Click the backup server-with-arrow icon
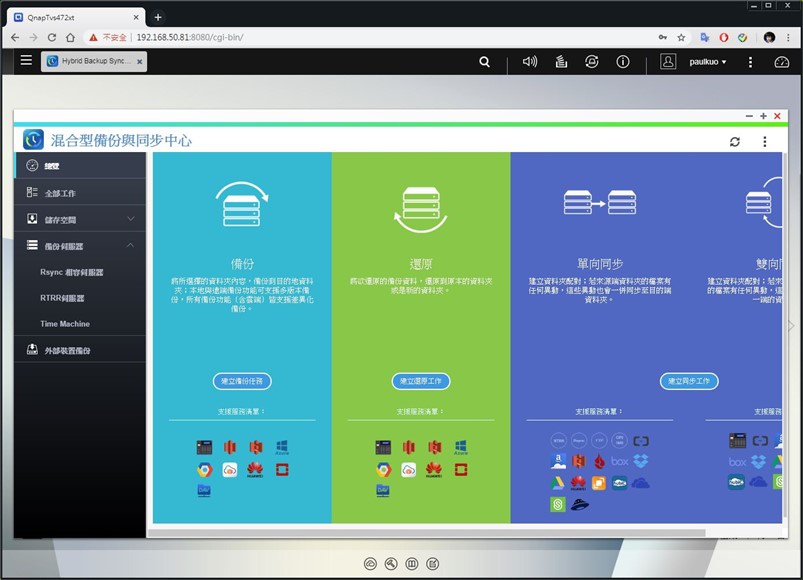803x580 pixels. (x=242, y=204)
